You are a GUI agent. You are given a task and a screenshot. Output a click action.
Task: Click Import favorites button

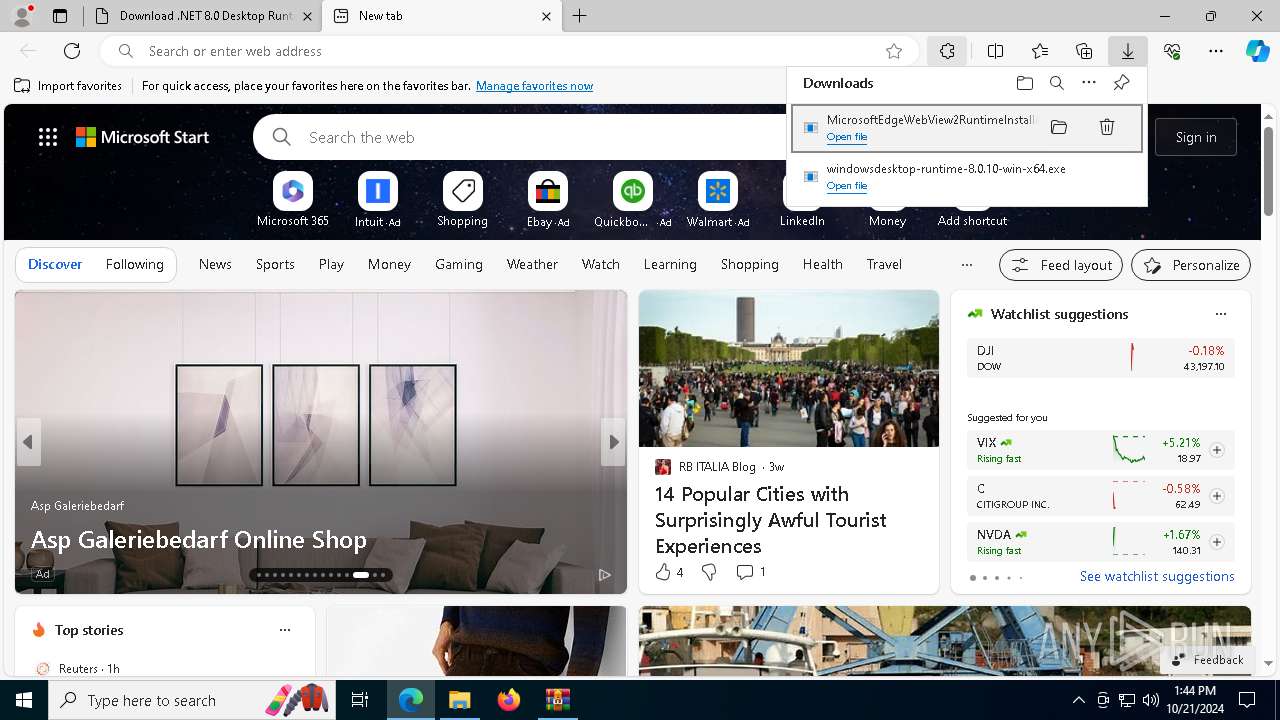(x=68, y=86)
